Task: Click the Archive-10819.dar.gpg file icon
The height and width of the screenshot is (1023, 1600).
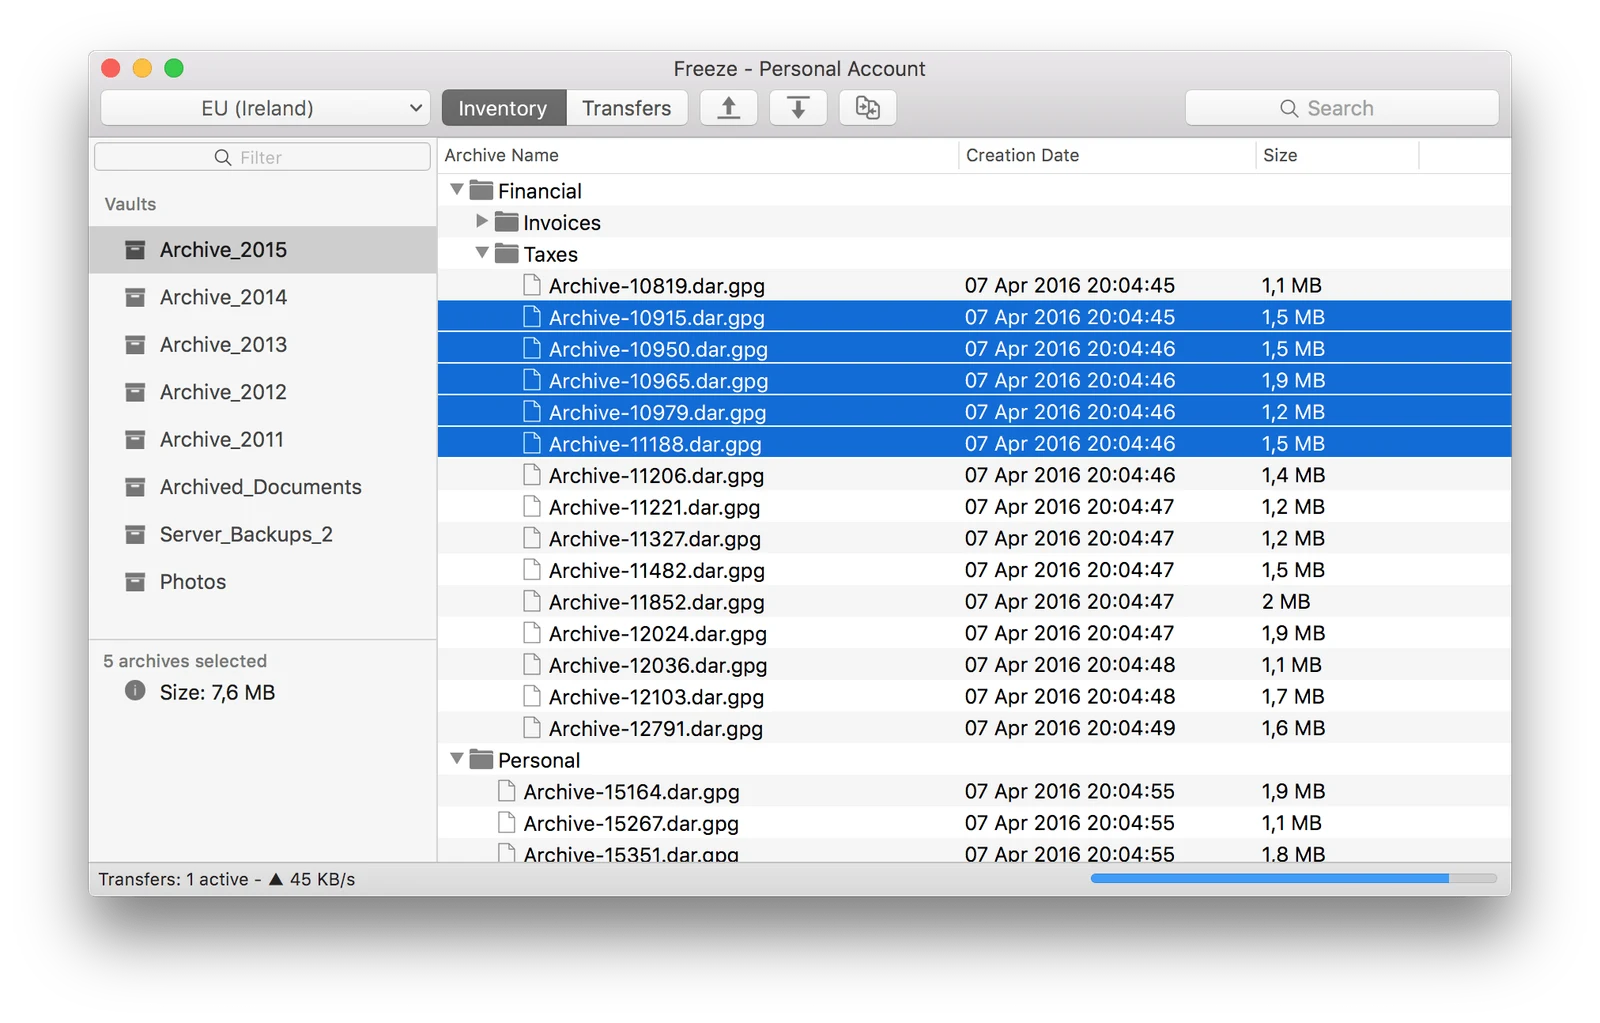Action: [x=532, y=285]
